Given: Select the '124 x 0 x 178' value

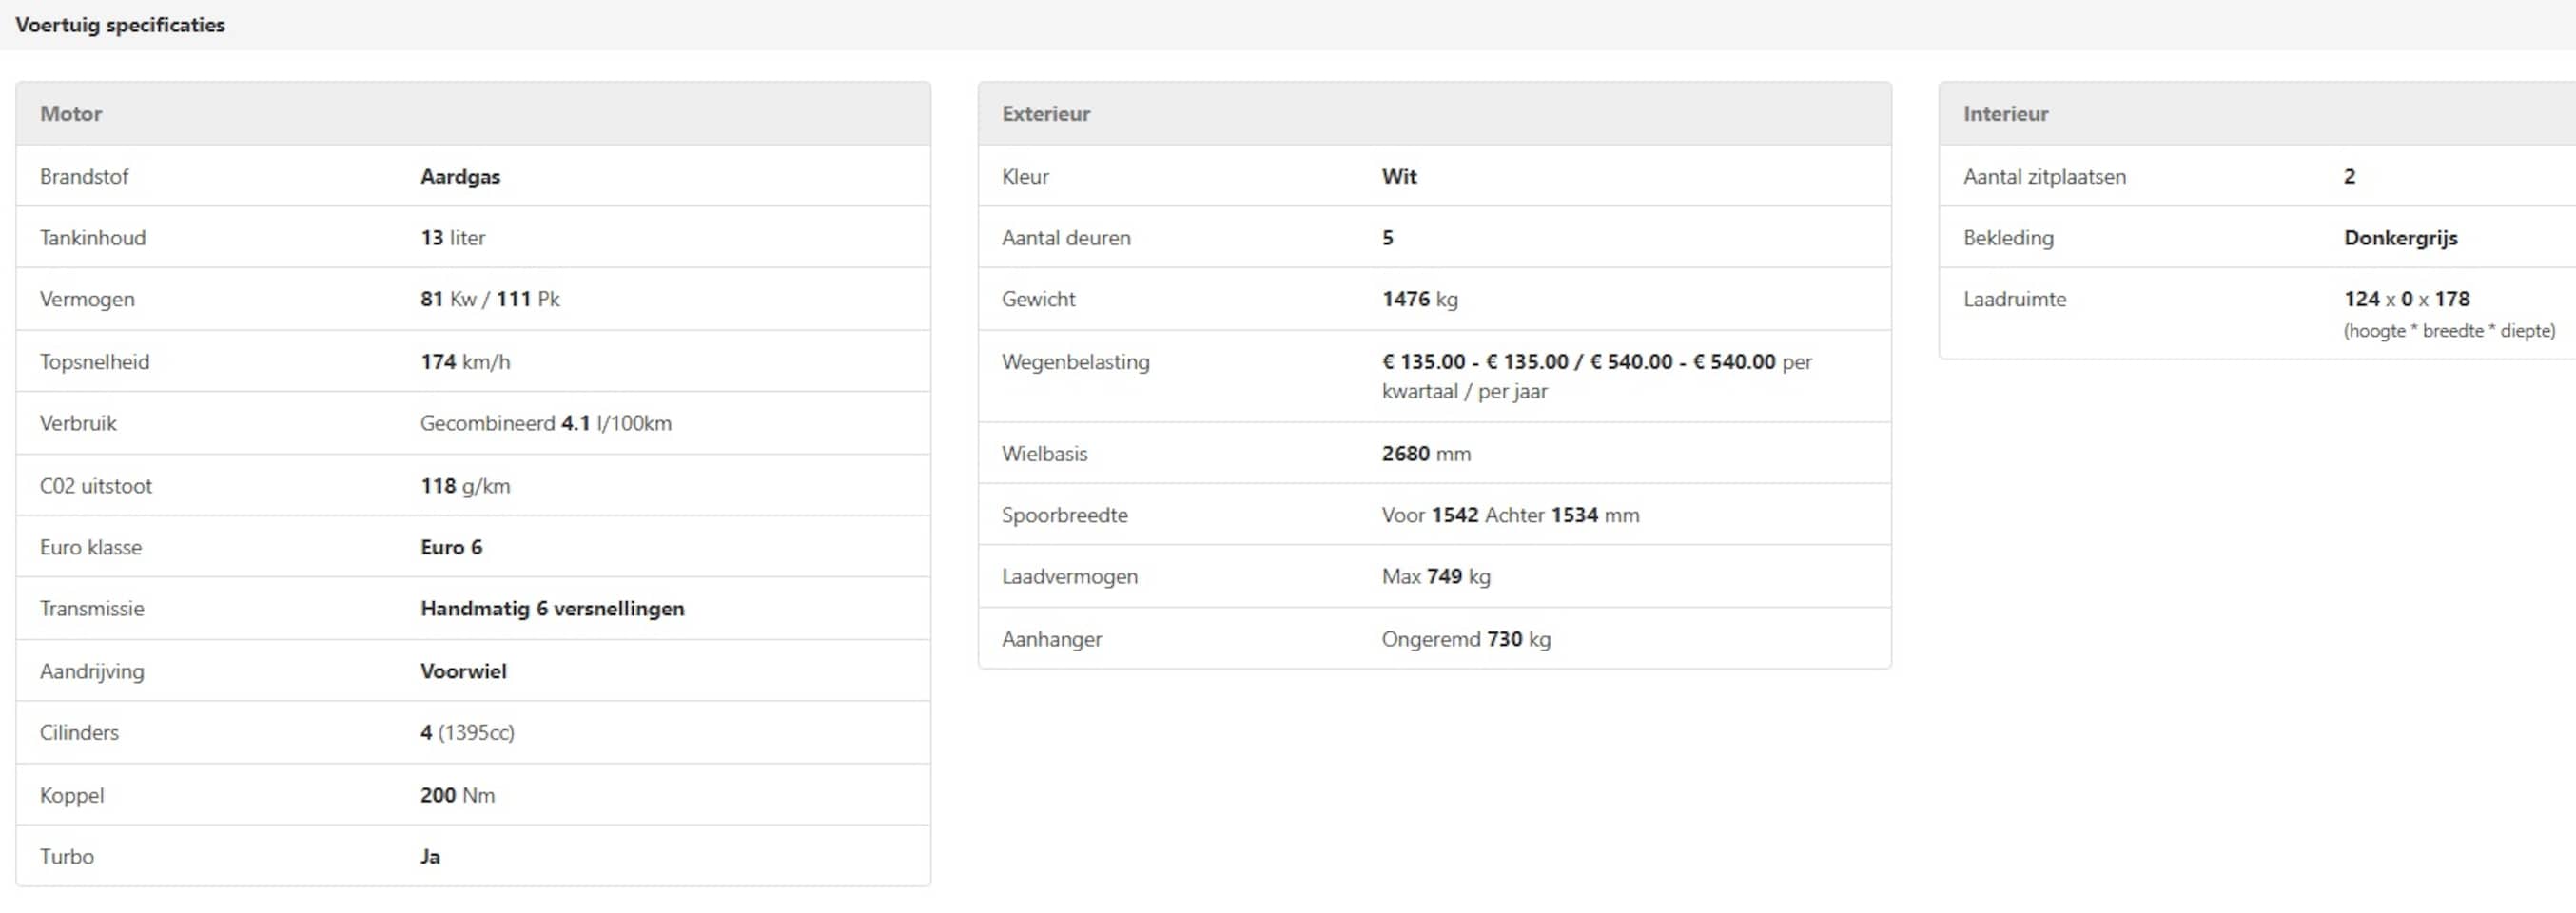Looking at the screenshot, I should [x=2406, y=299].
